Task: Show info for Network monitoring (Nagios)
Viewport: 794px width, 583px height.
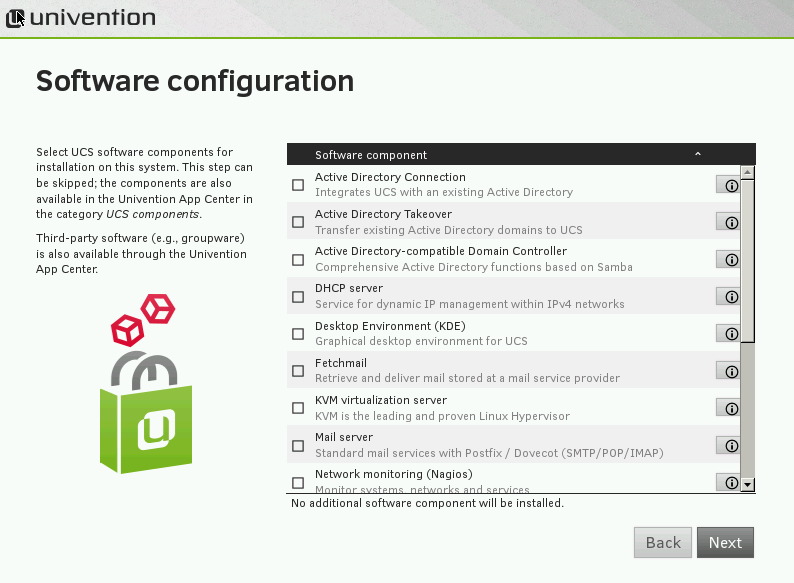Action: (x=728, y=482)
